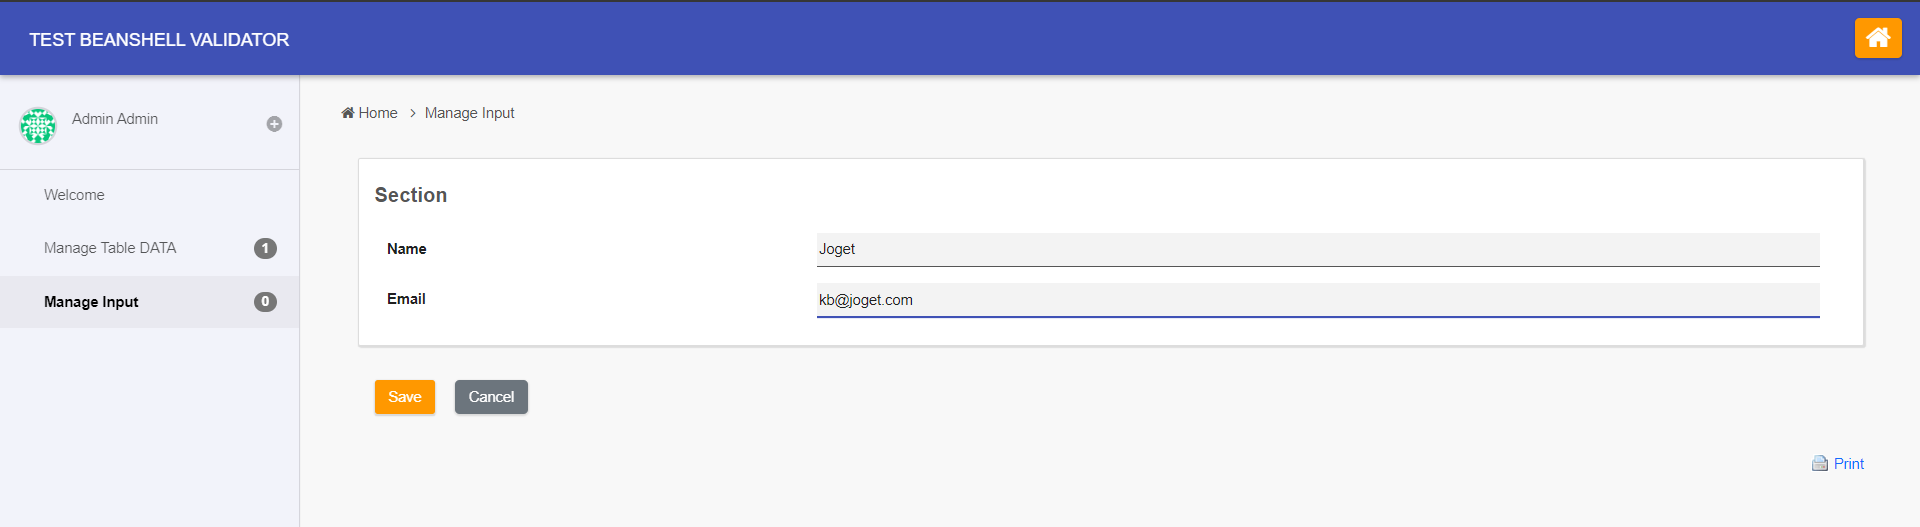The width and height of the screenshot is (1920, 527).
Task: Click the printer icon beside Print
Action: coord(1820,464)
